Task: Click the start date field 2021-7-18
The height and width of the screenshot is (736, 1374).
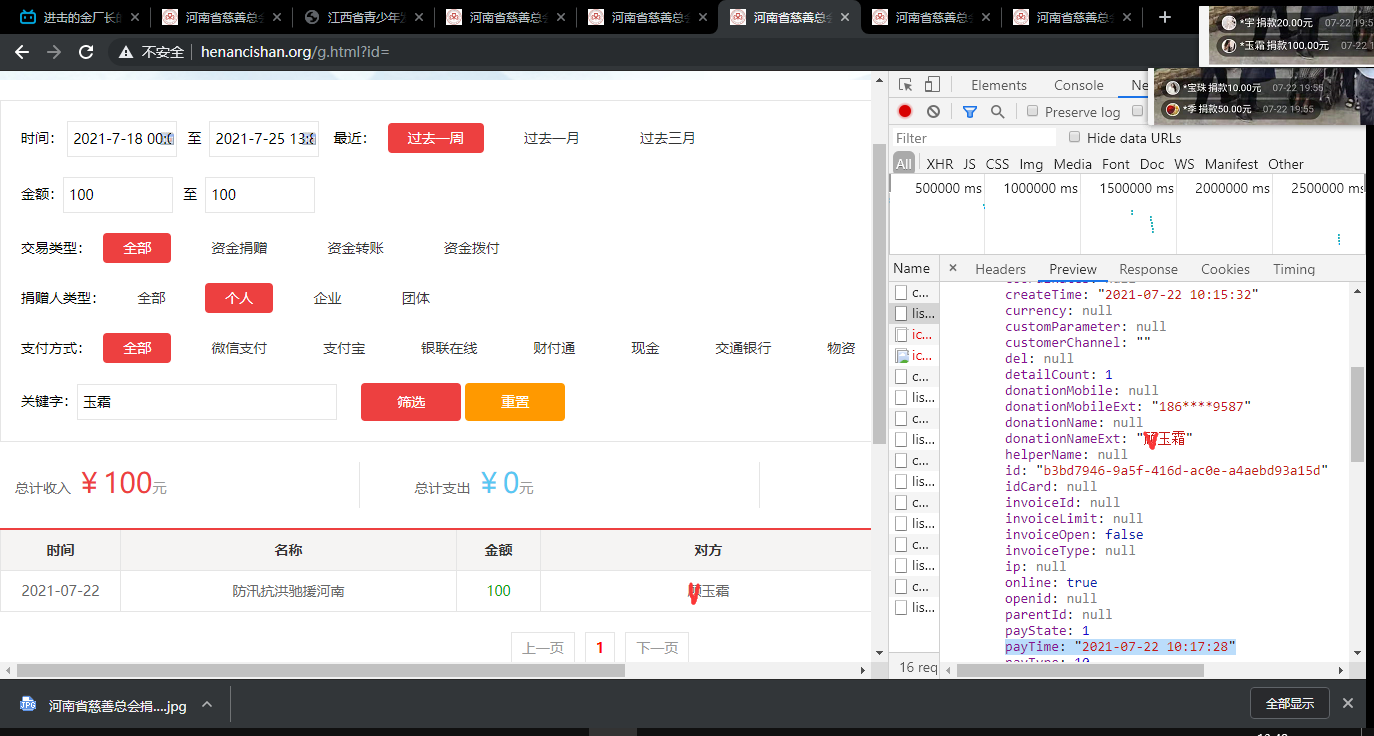Action: [x=122, y=138]
